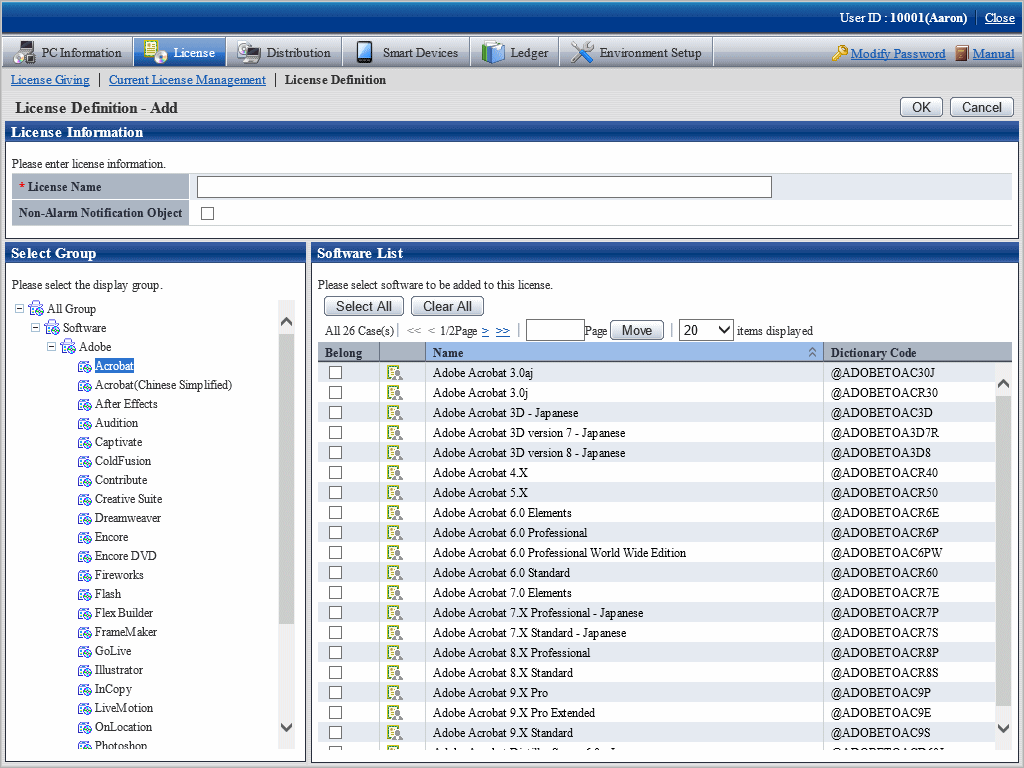Viewport: 1024px width, 768px height.
Task: Click the Adobe group folder icon
Action: click(68, 346)
